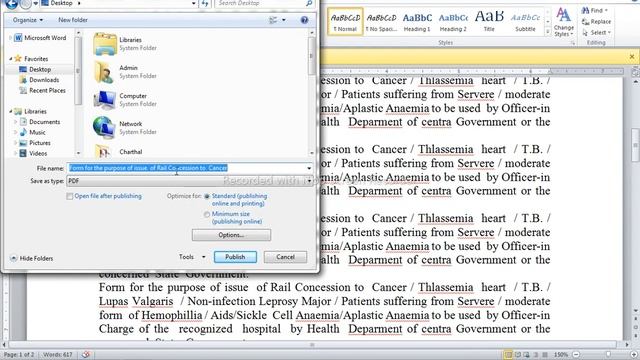
Task: Click the proofing errors icon in status bar
Action: tap(86, 354)
